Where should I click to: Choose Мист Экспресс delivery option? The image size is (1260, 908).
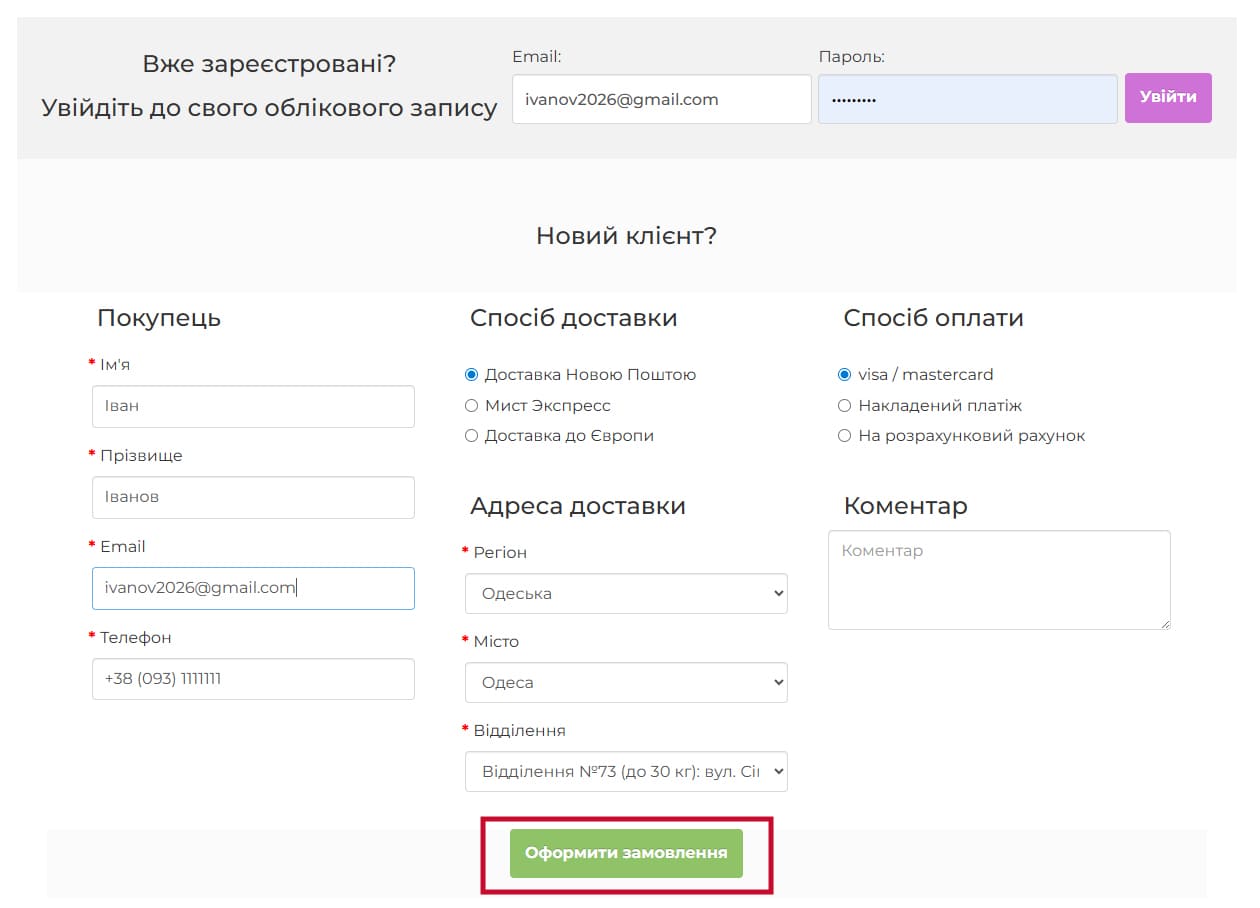472,406
